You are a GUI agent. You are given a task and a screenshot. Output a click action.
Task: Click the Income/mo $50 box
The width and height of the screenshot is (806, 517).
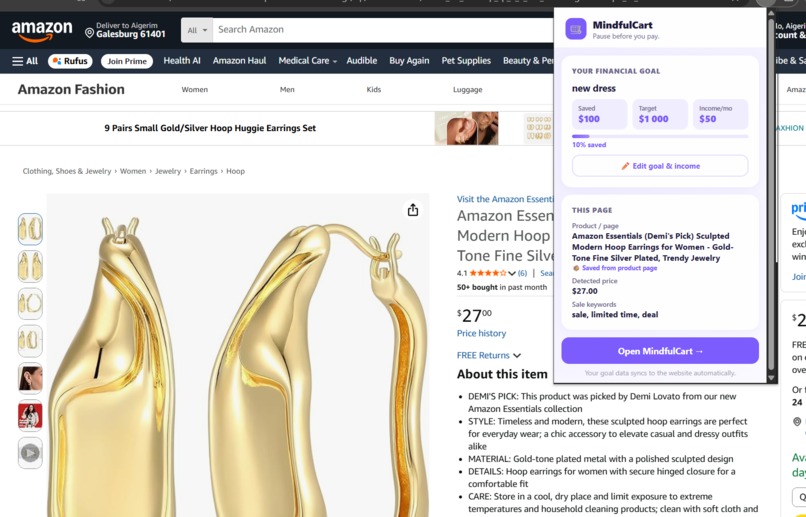pos(721,114)
